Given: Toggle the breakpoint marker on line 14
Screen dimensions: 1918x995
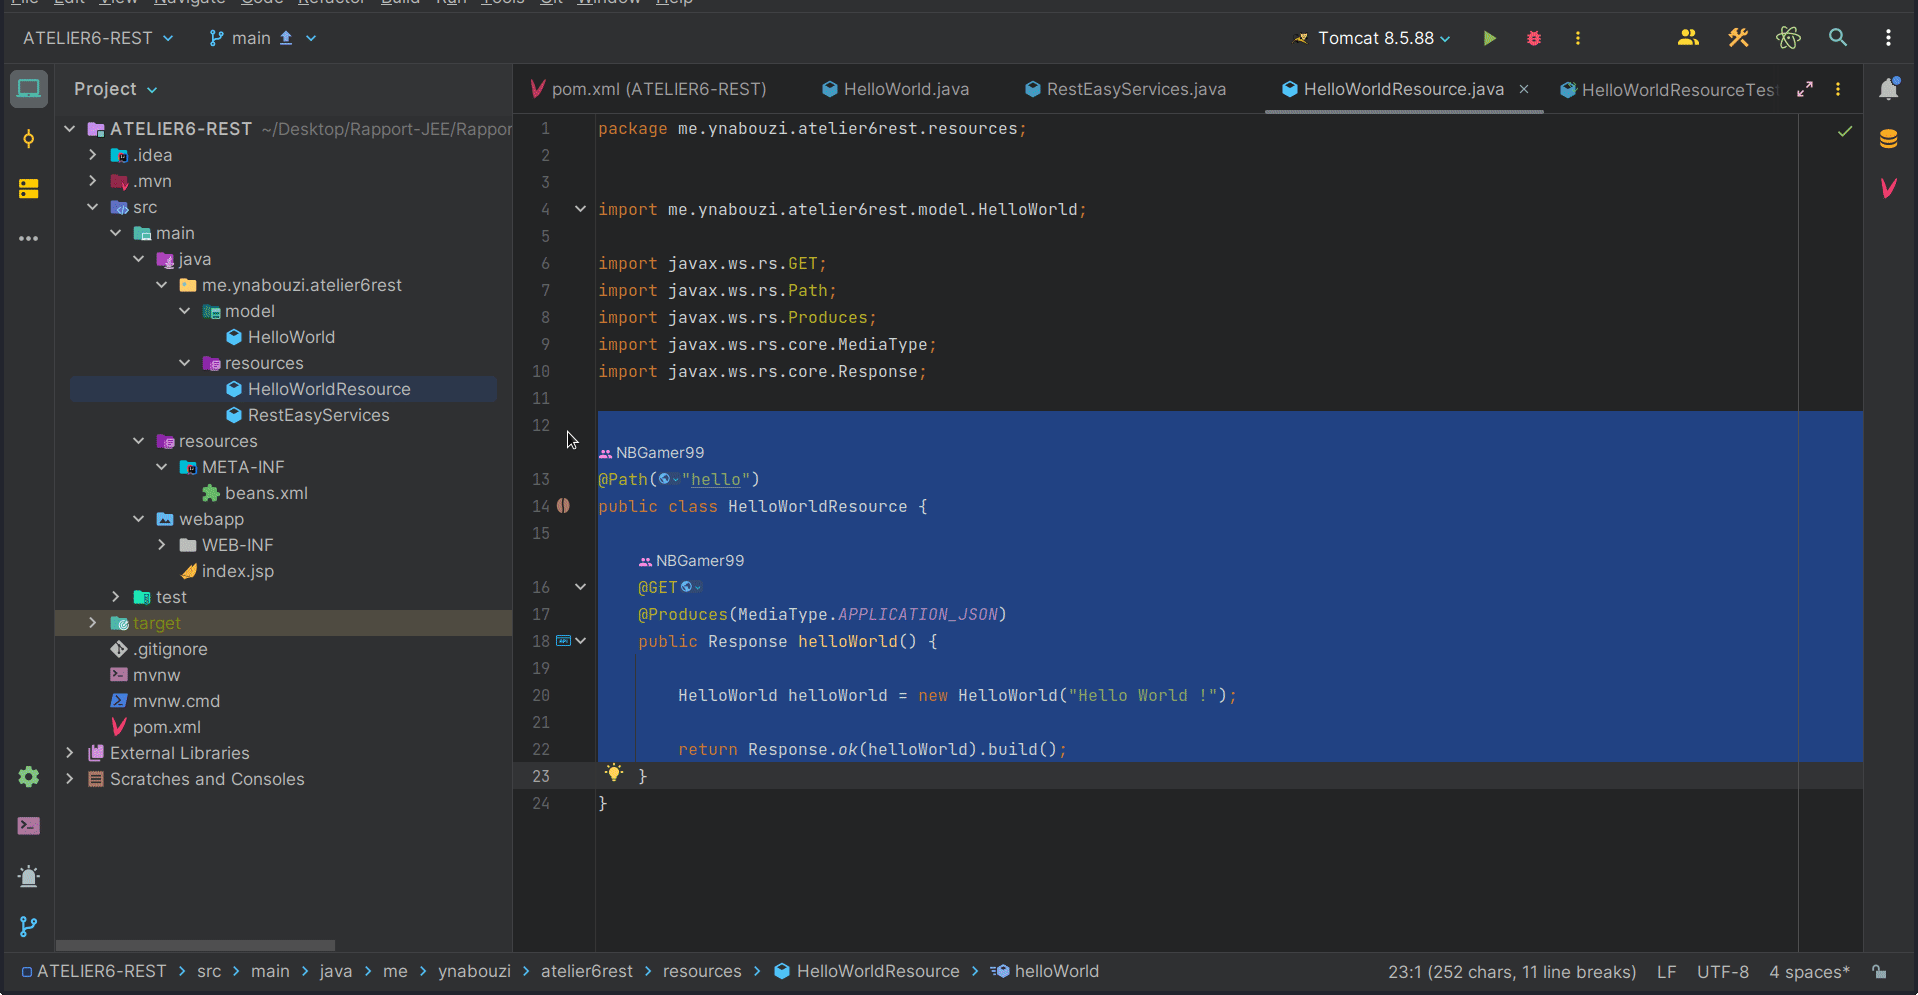Looking at the screenshot, I should (x=564, y=506).
